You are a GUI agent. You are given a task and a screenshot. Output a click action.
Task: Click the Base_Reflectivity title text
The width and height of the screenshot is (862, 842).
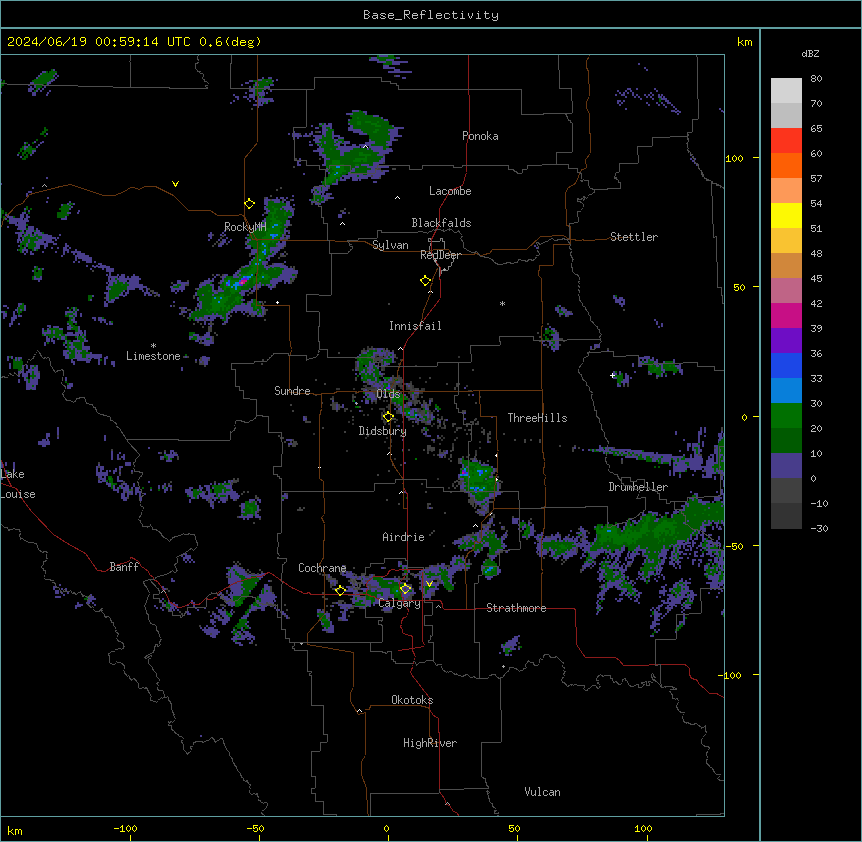click(x=431, y=15)
